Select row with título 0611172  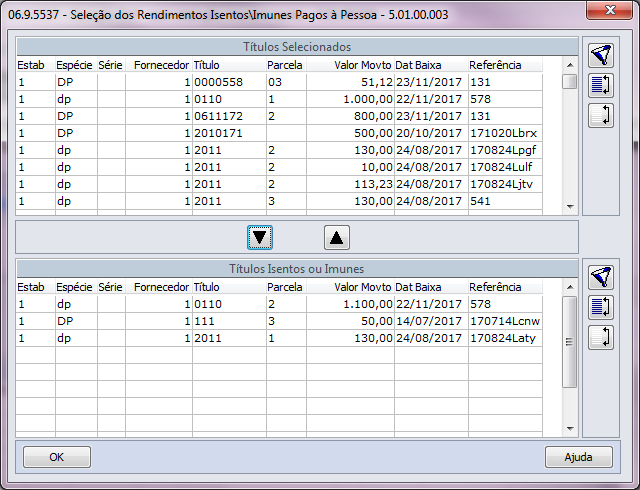tap(280, 116)
